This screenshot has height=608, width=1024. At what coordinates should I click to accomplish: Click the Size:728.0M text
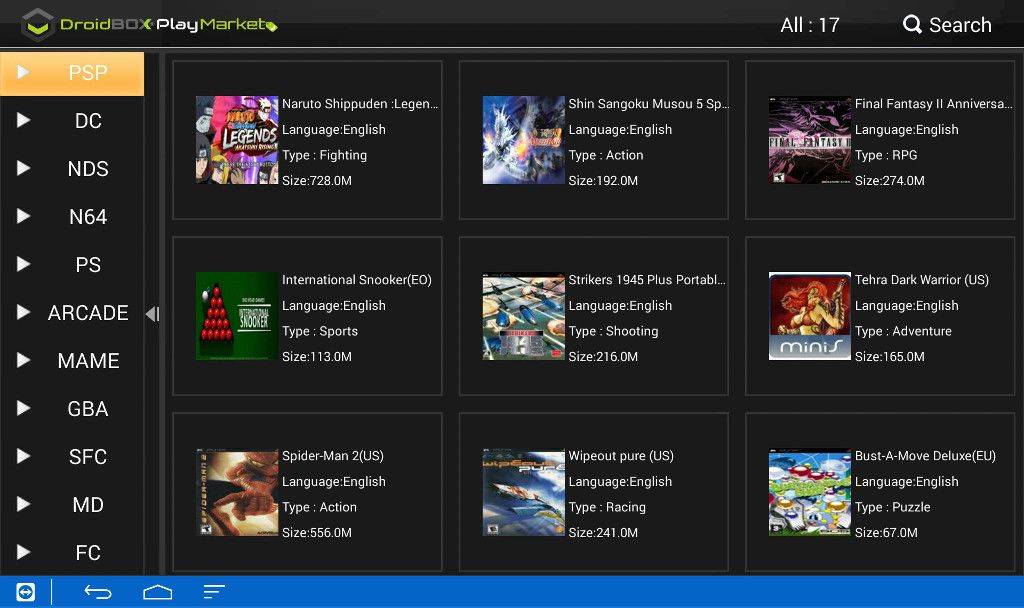pos(317,181)
